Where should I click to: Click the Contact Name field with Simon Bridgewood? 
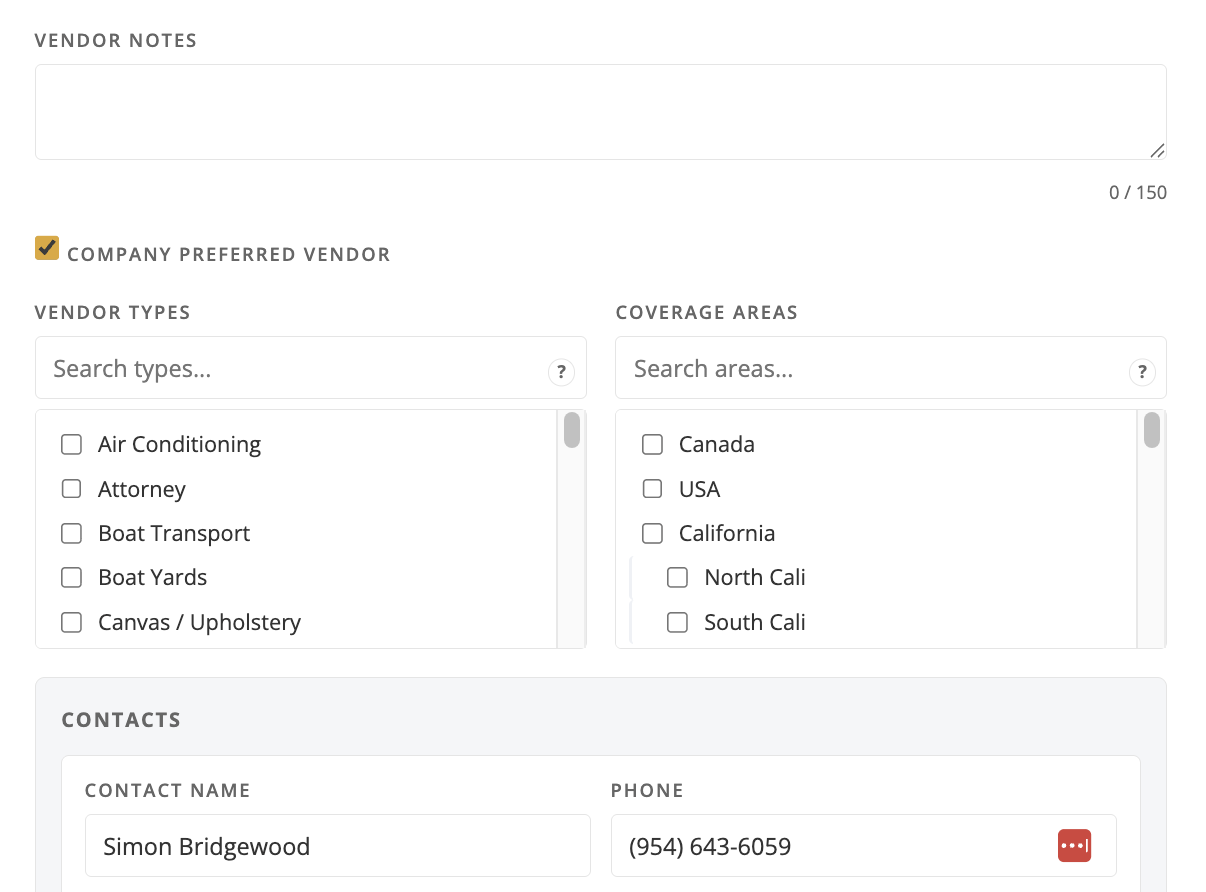338,846
